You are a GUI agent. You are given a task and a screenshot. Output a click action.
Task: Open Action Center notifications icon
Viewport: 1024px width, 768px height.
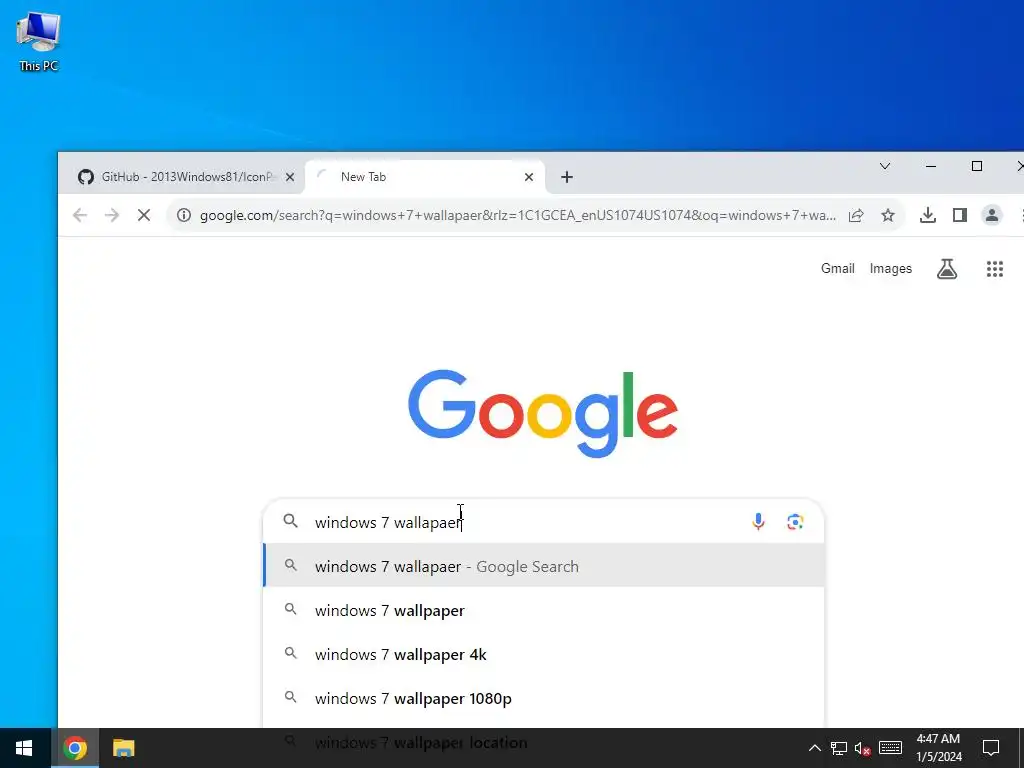(991, 748)
